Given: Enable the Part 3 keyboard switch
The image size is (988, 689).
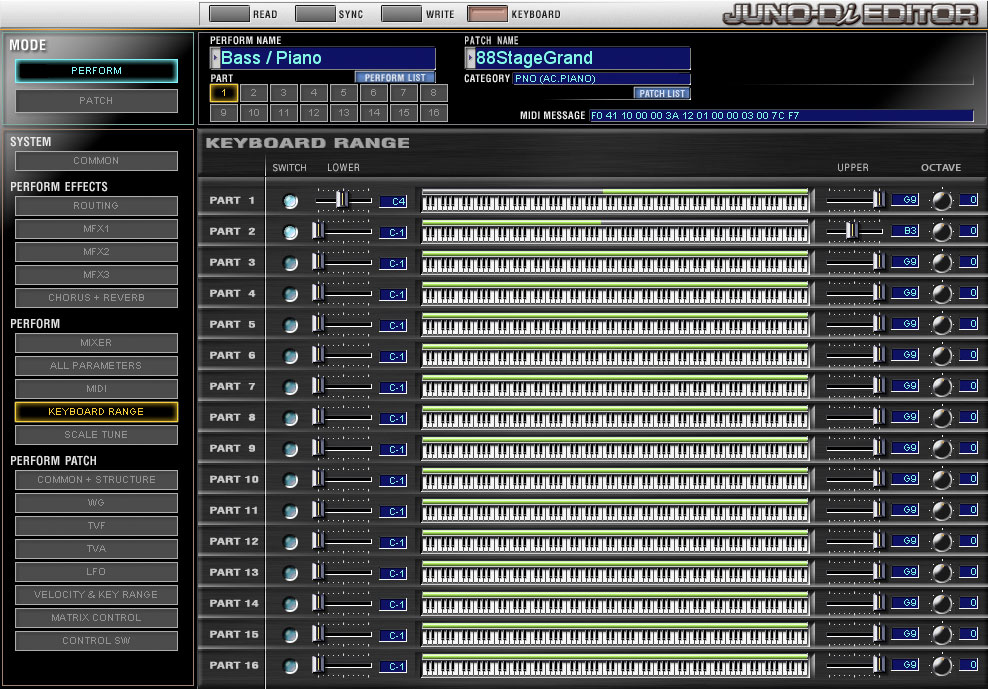Looking at the screenshot, I should click(x=290, y=263).
